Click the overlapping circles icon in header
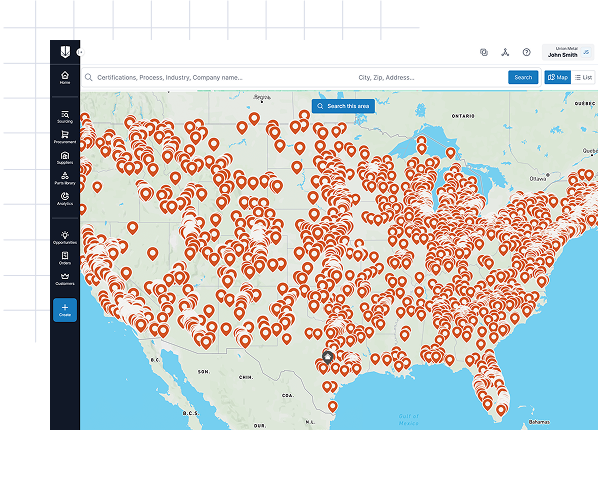598x477 pixels. pyautogui.click(x=484, y=52)
